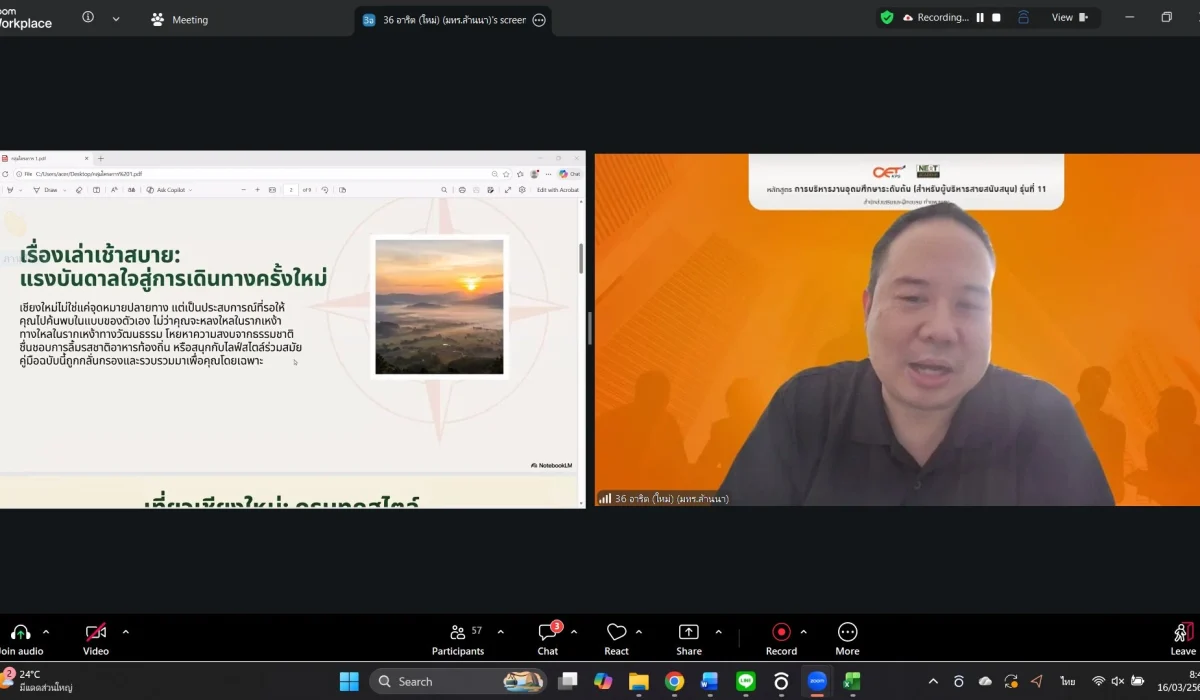
Task: Open meeting info icon
Action: [x=88, y=18]
